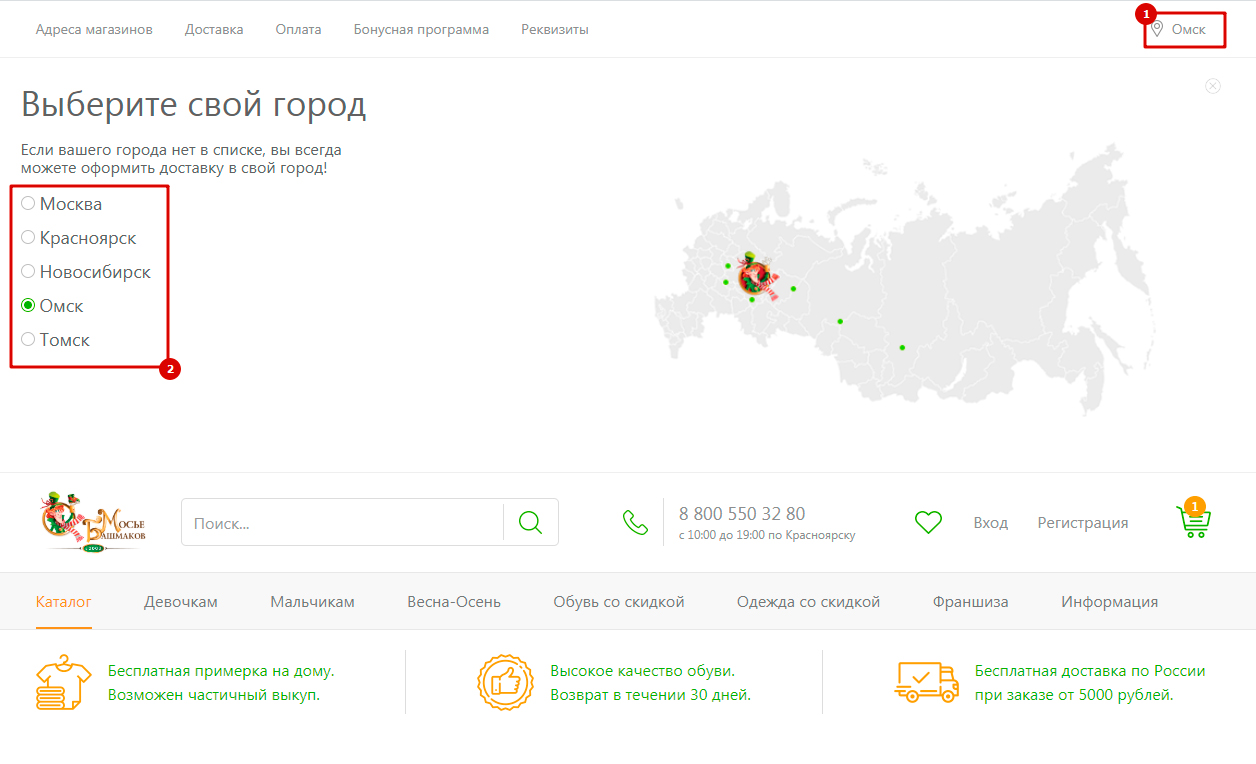Image resolution: width=1256 pixels, height=764 pixels.
Task: Open the Бонусная программа link
Action: (x=421, y=30)
